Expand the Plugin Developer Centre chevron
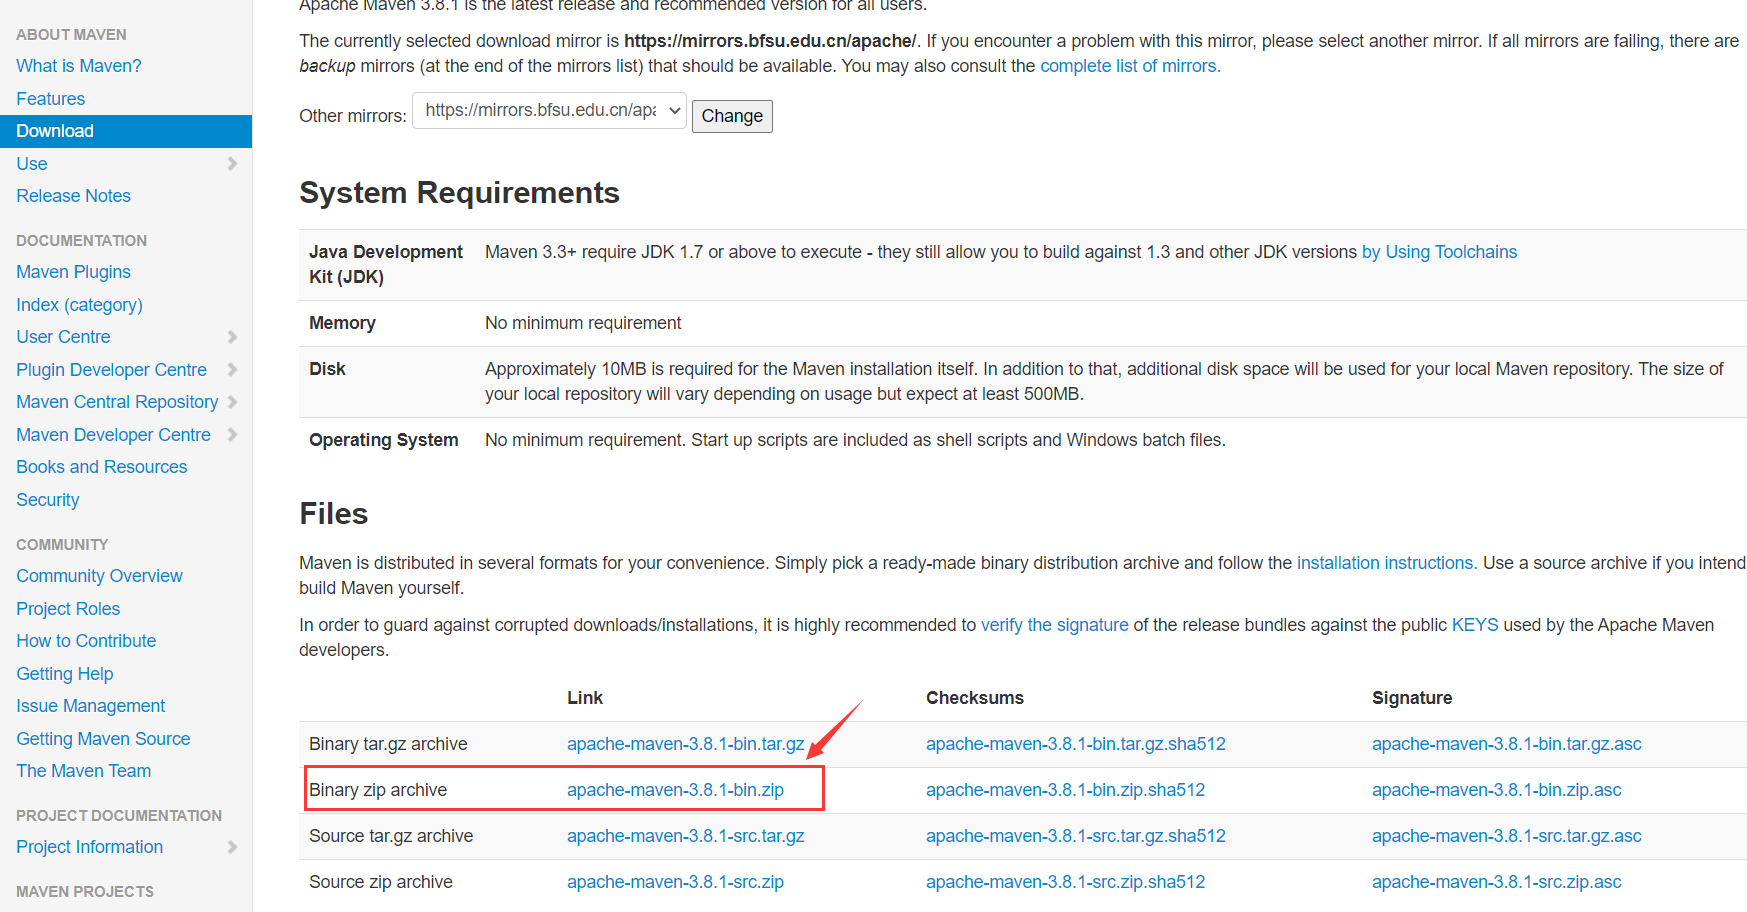This screenshot has height=912, width=1747. pos(232,370)
